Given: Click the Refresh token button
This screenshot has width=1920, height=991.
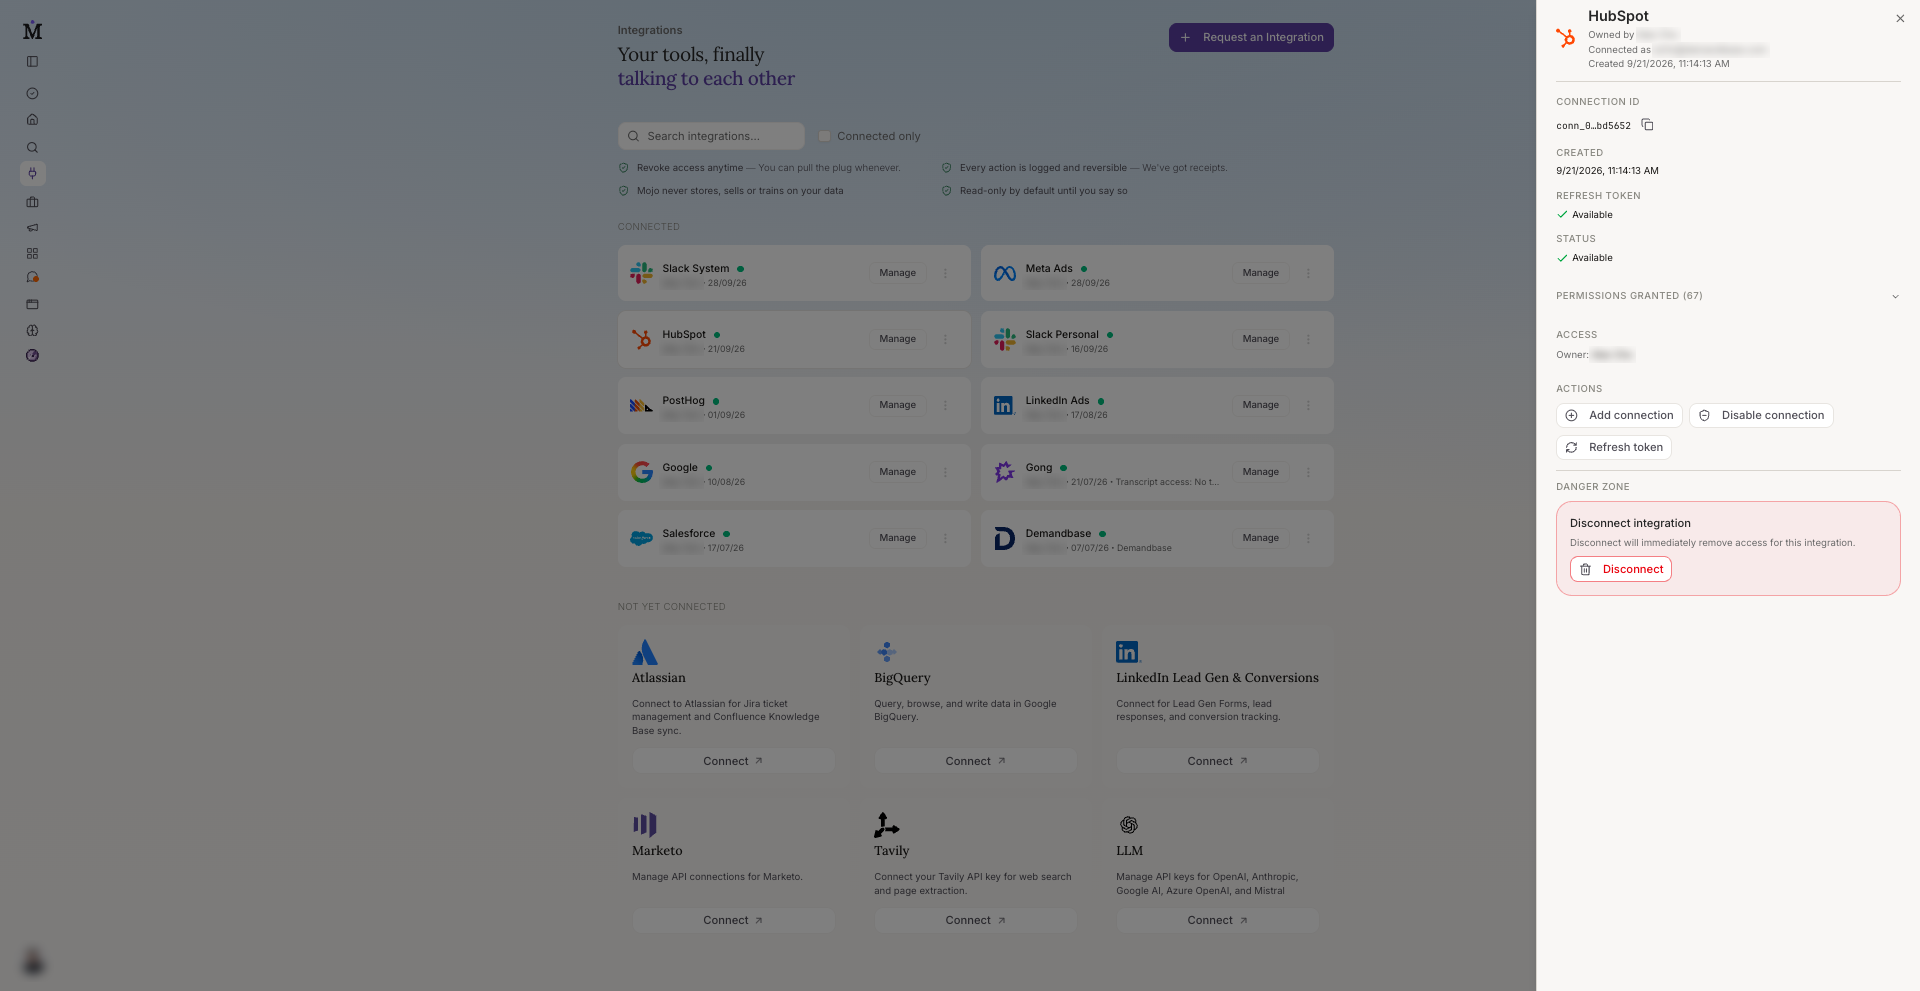Looking at the screenshot, I should [1614, 447].
